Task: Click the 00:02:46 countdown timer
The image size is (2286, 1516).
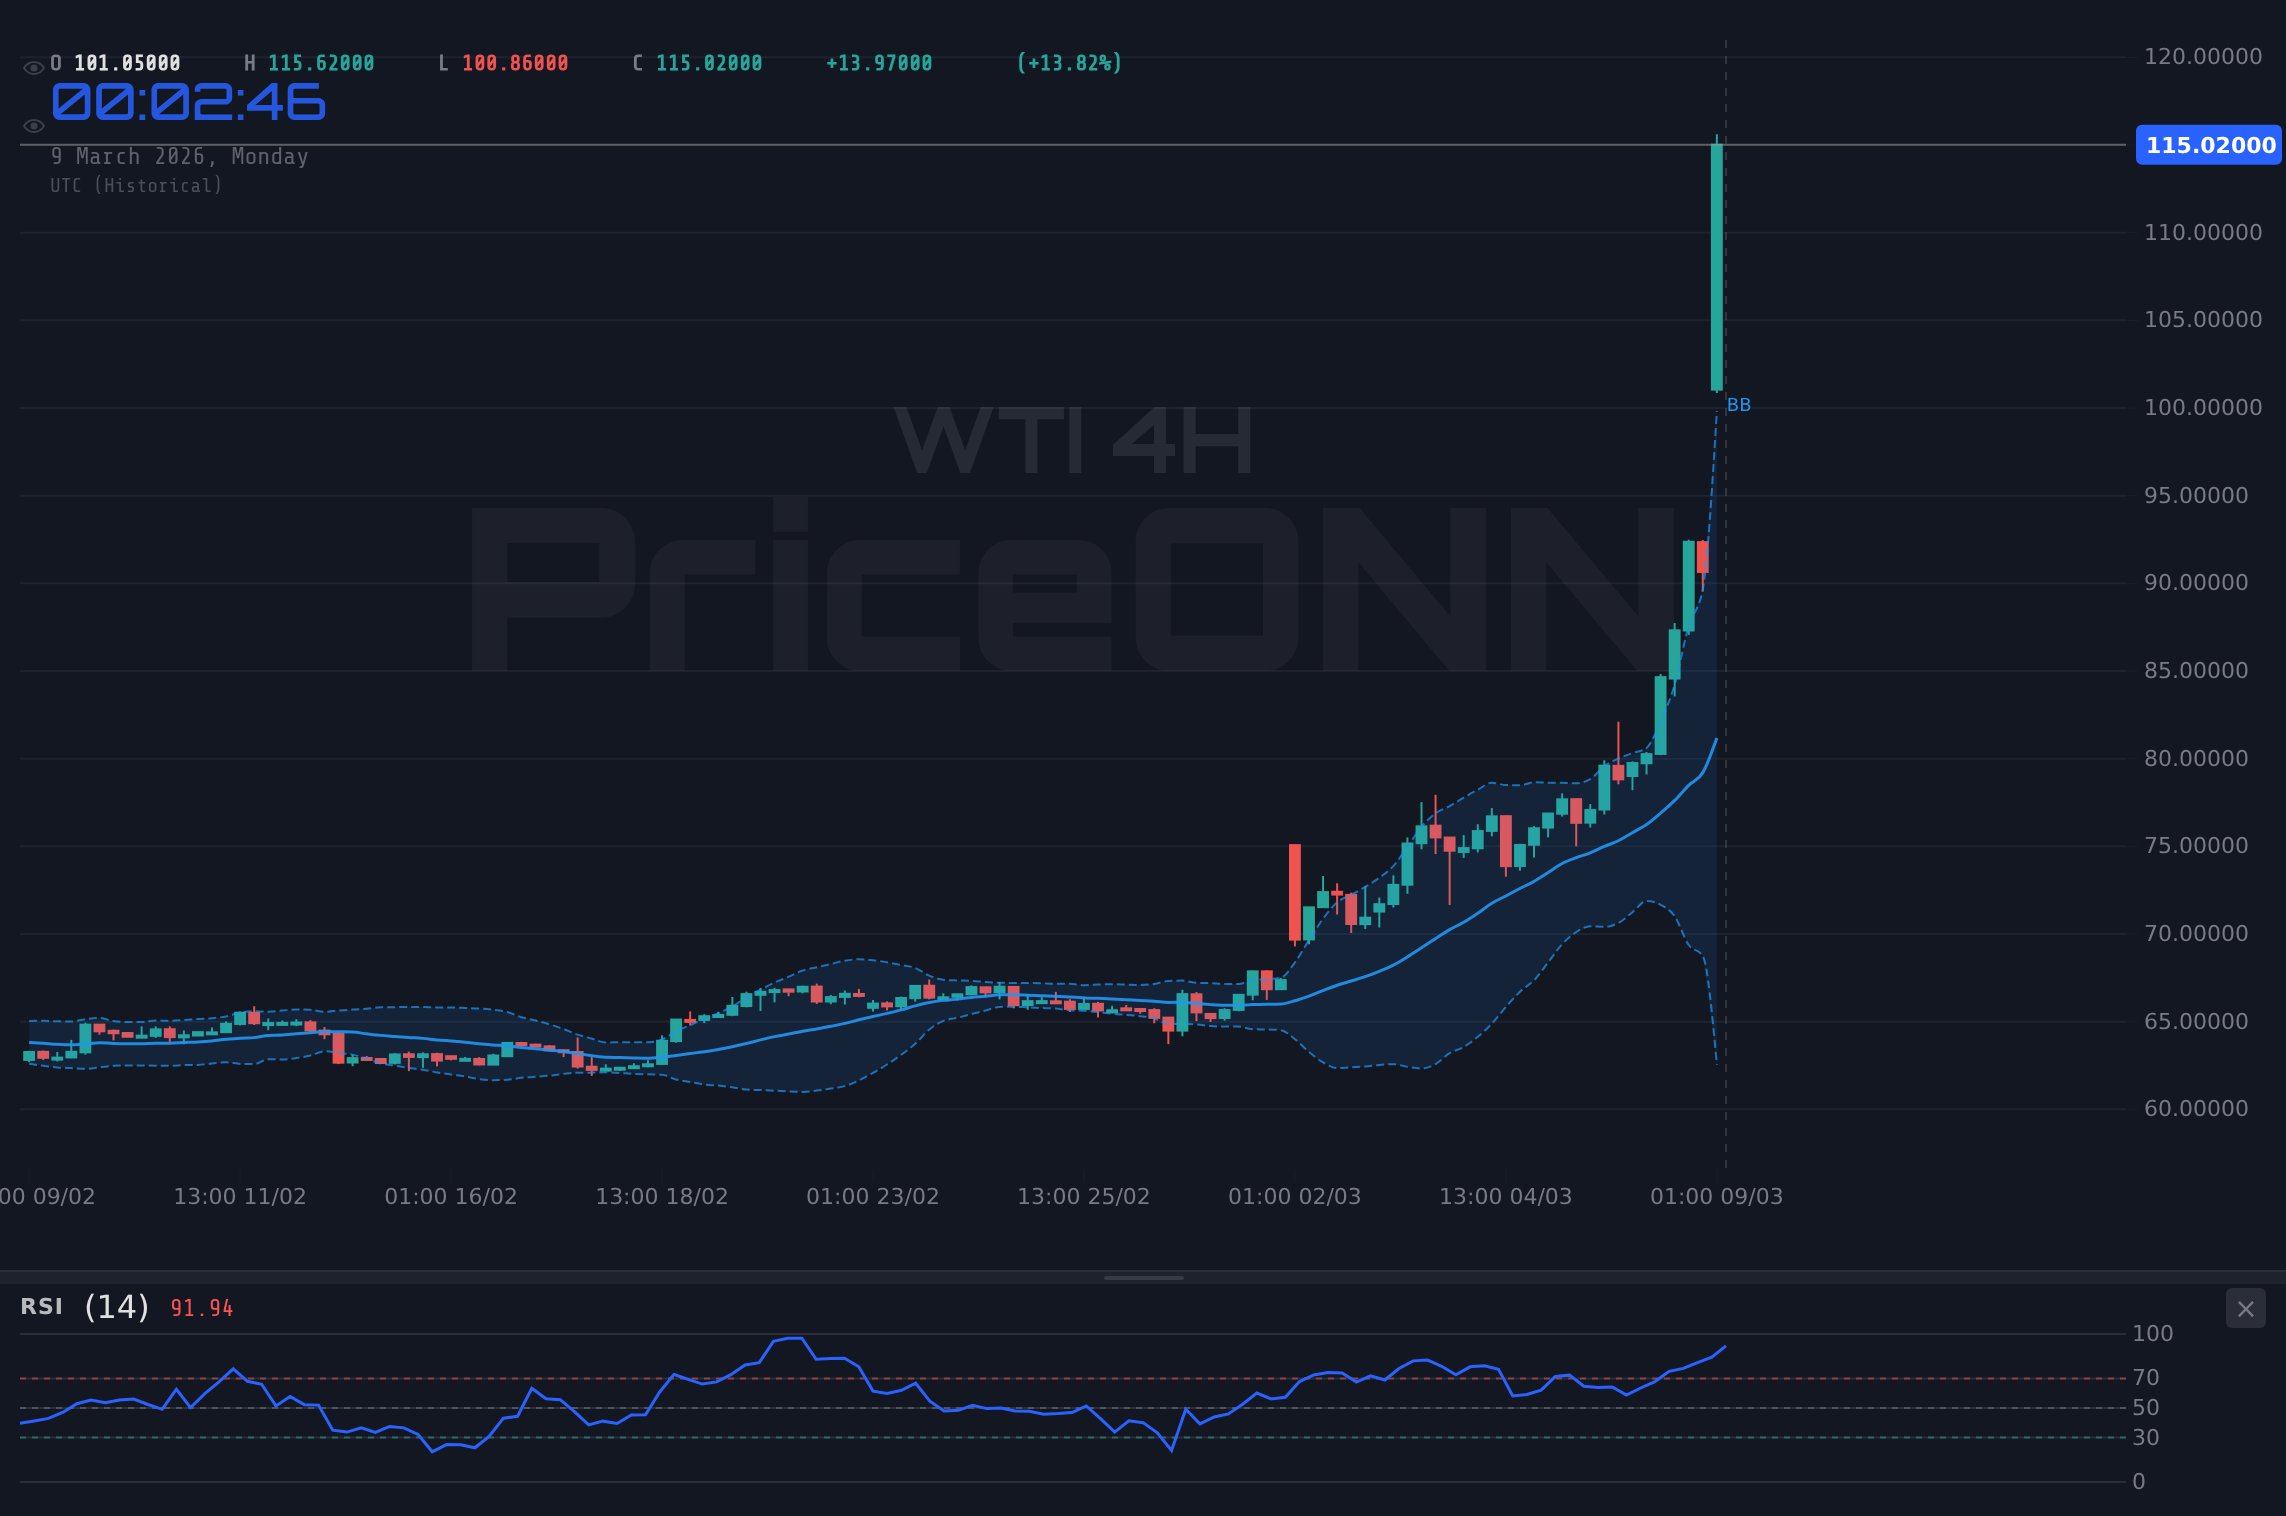Action: [x=188, y=102]
